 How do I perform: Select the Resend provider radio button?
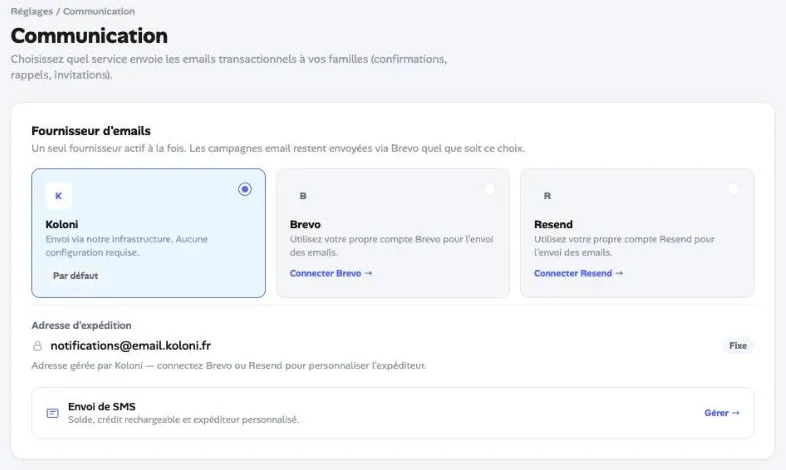pyautogui.click(x=733, y=189)
